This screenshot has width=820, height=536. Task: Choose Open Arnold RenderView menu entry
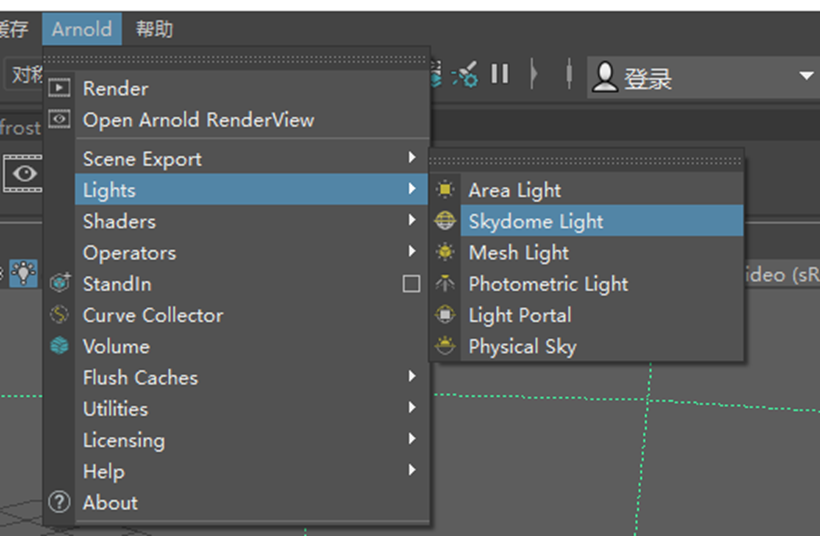[253, 120]
